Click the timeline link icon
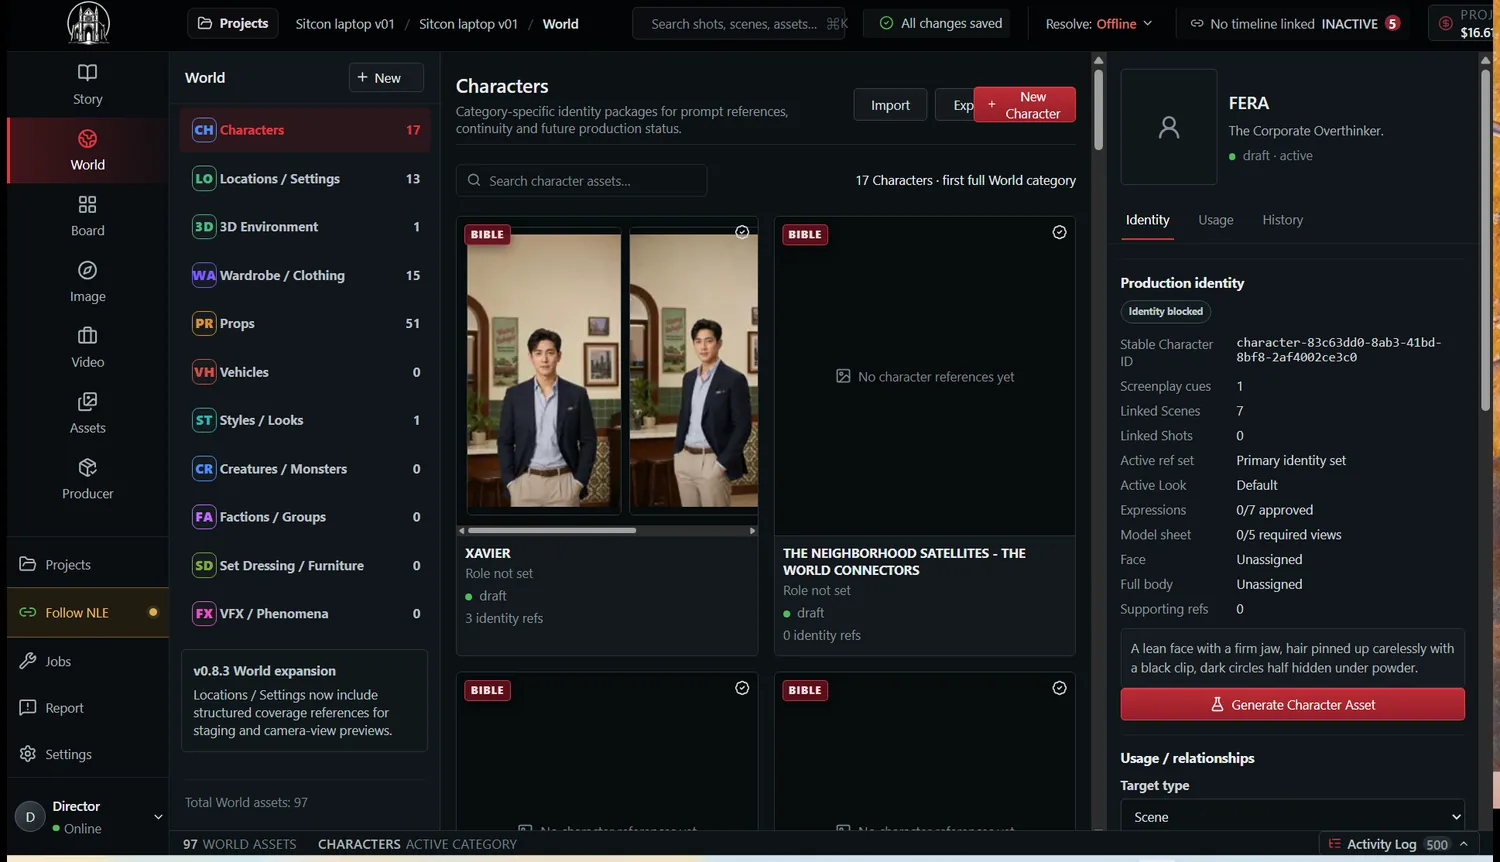The width and height of the screenshot is (1500, 862). point(1197,24)
